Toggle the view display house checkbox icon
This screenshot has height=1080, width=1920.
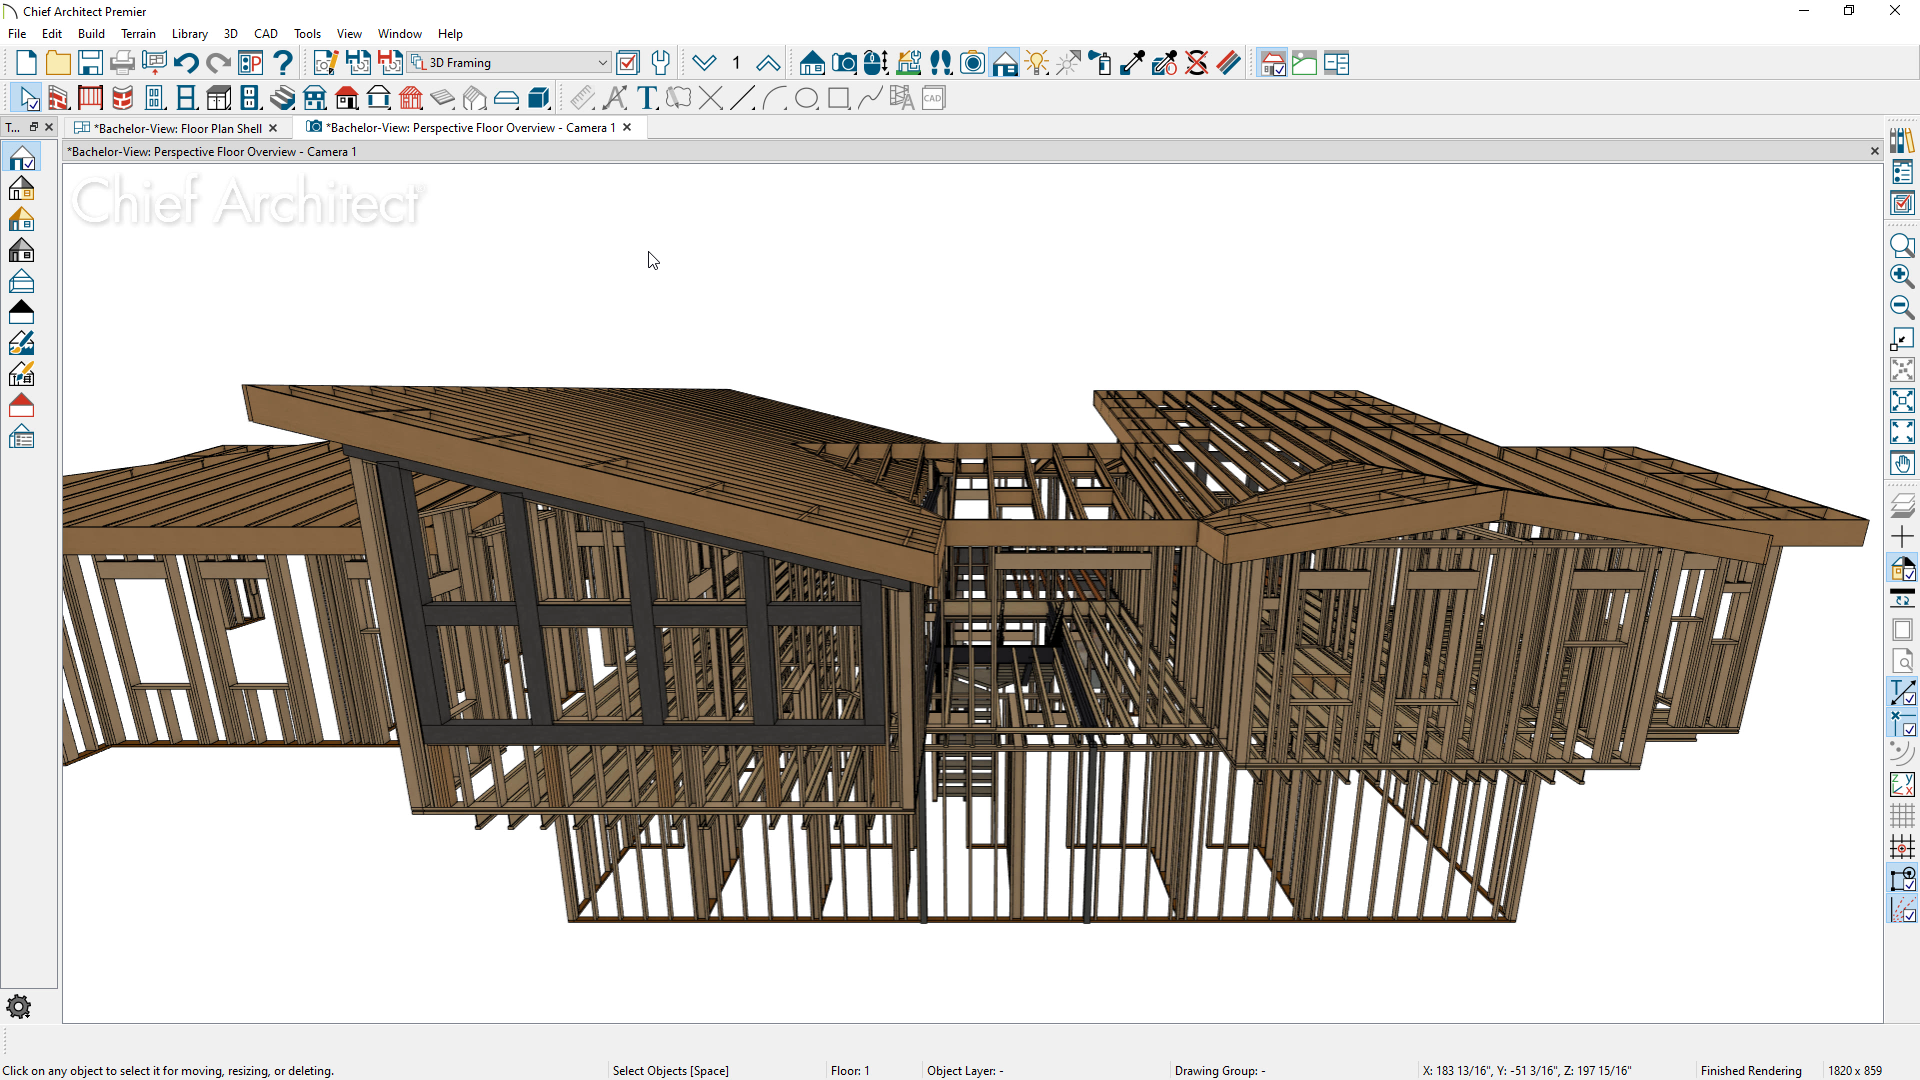(x=1272, y=63)
